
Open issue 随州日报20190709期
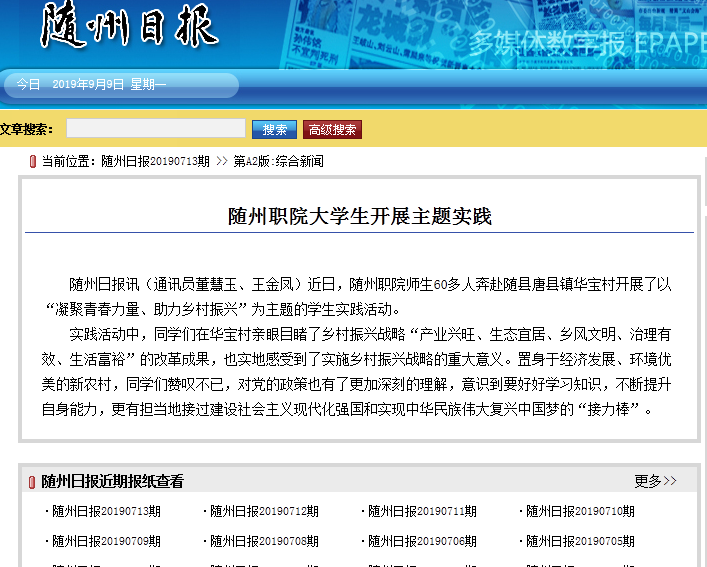106,541
